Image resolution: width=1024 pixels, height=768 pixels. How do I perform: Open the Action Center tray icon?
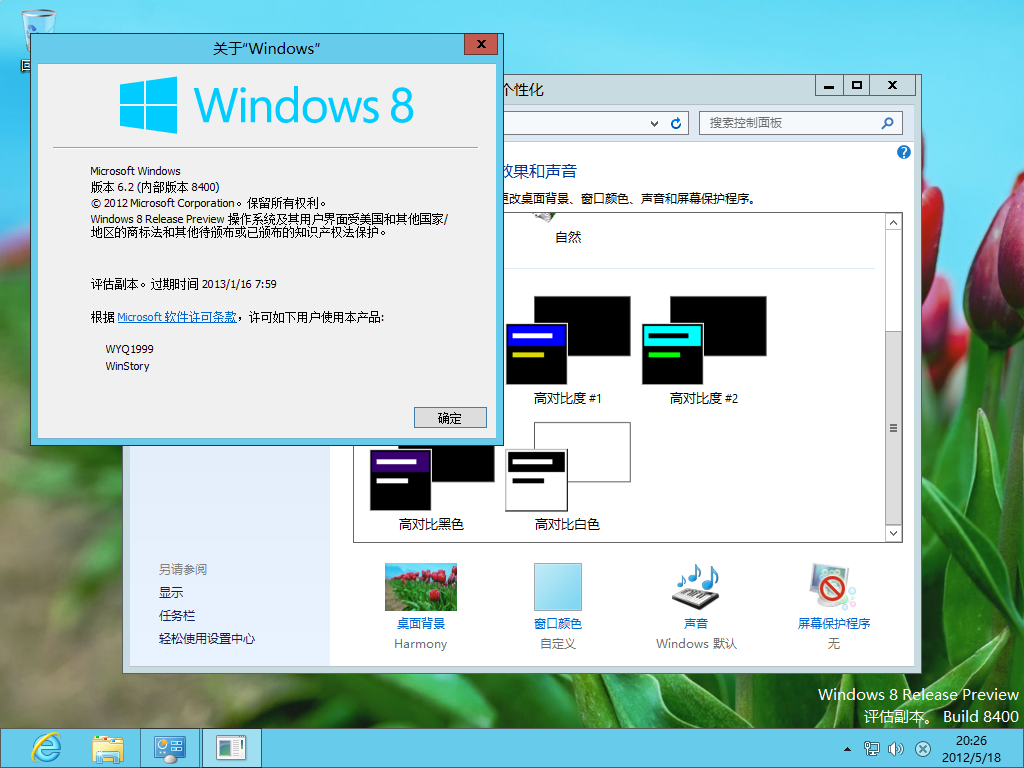pos(923,749)
